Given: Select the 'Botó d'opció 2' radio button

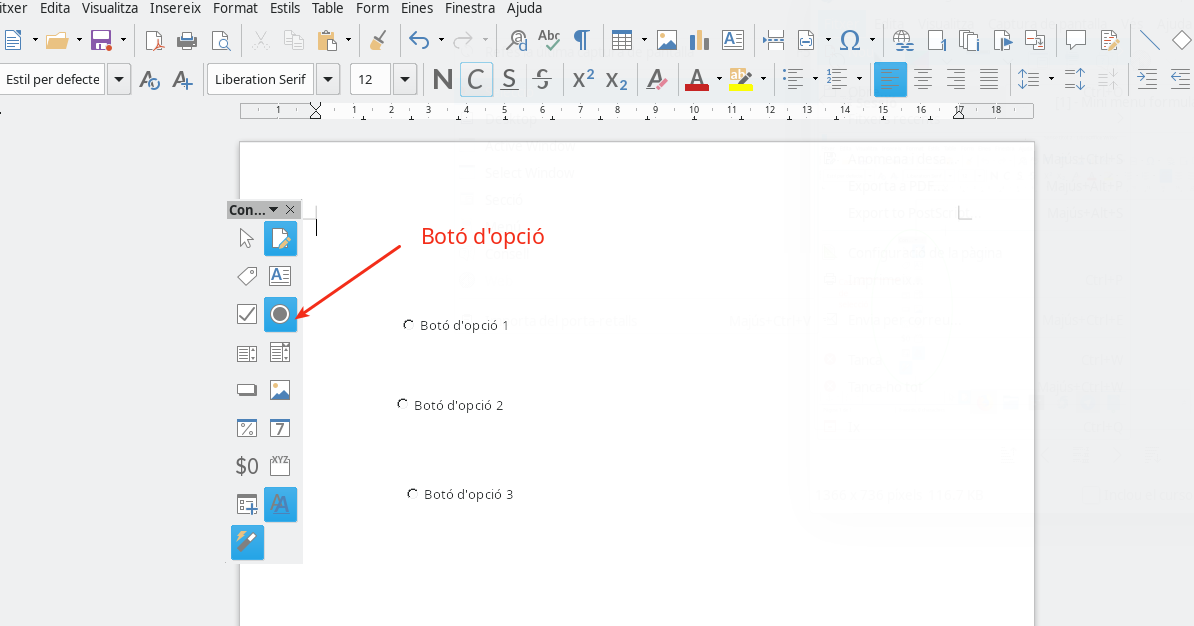Looking at the screenshot, I should click(x=403, y=404).
